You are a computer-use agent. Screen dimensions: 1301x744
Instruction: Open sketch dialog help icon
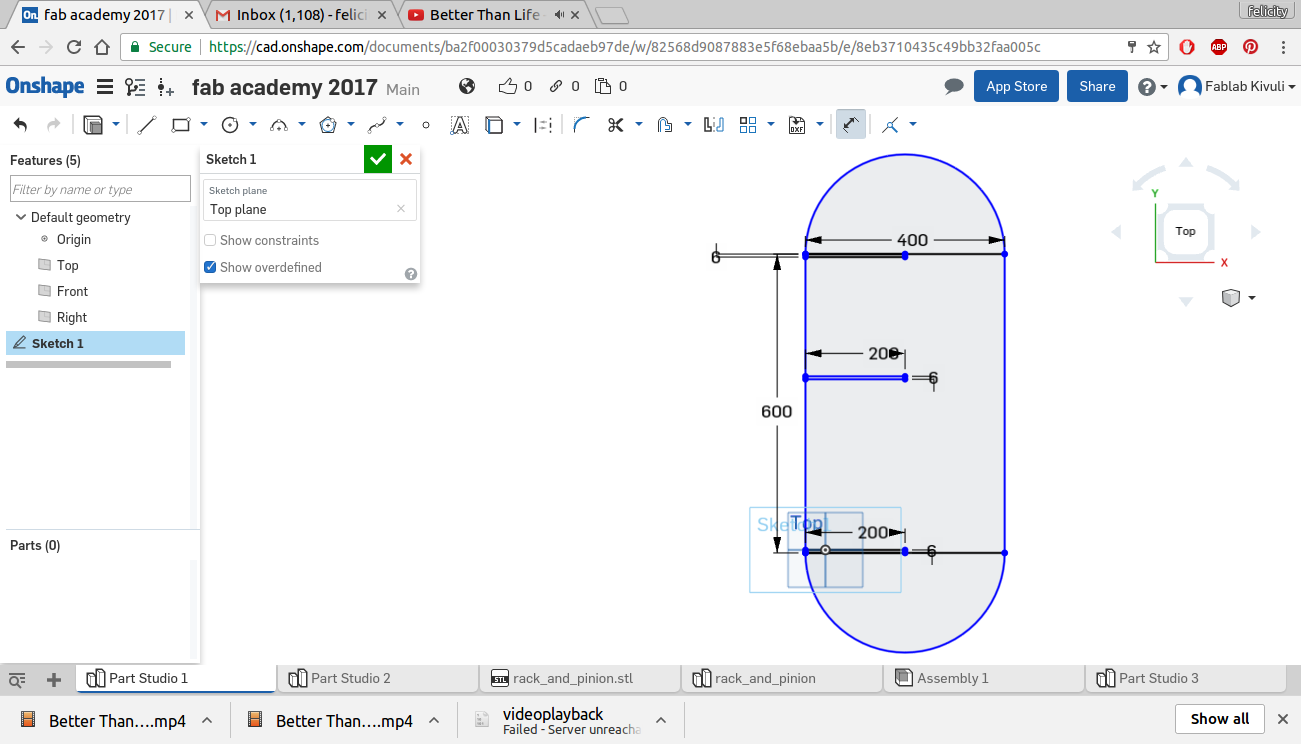[x=410, y=274]
